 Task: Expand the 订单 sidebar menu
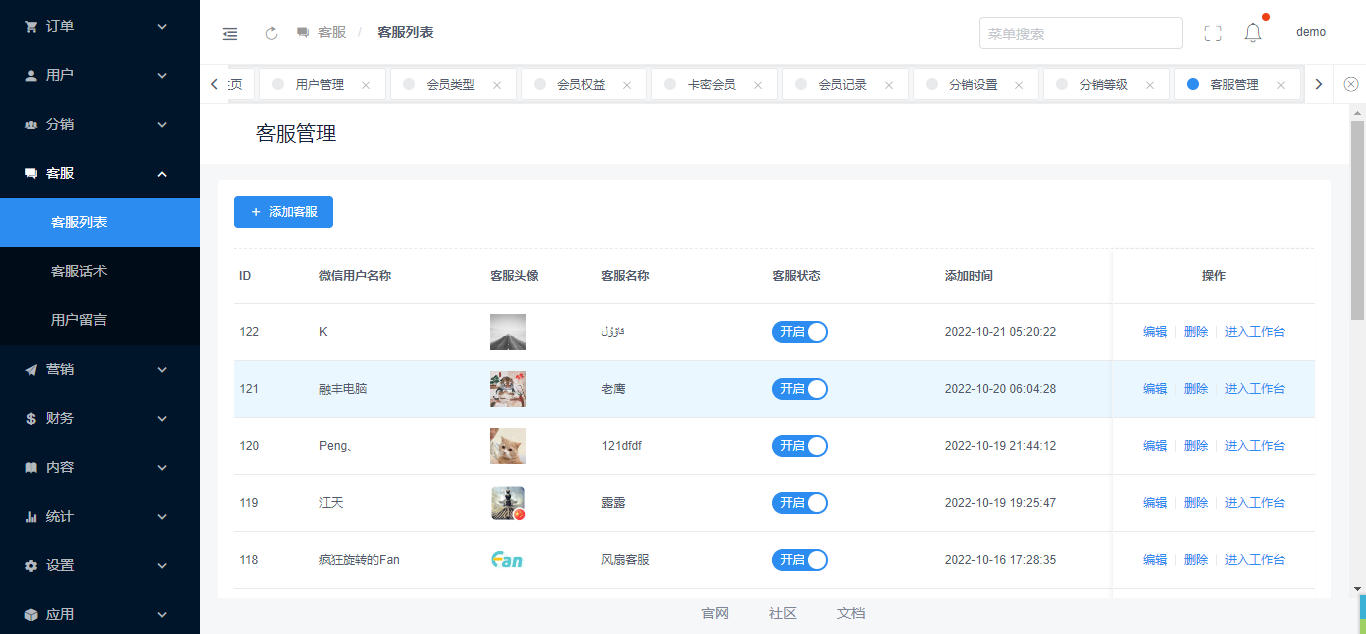click(x=100, y=26)
